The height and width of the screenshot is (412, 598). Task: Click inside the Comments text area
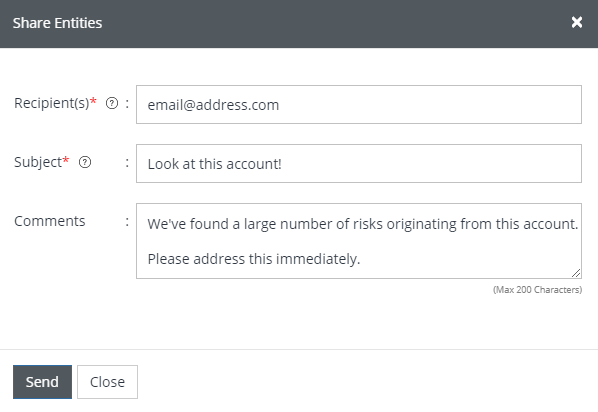tap(359, 241)
